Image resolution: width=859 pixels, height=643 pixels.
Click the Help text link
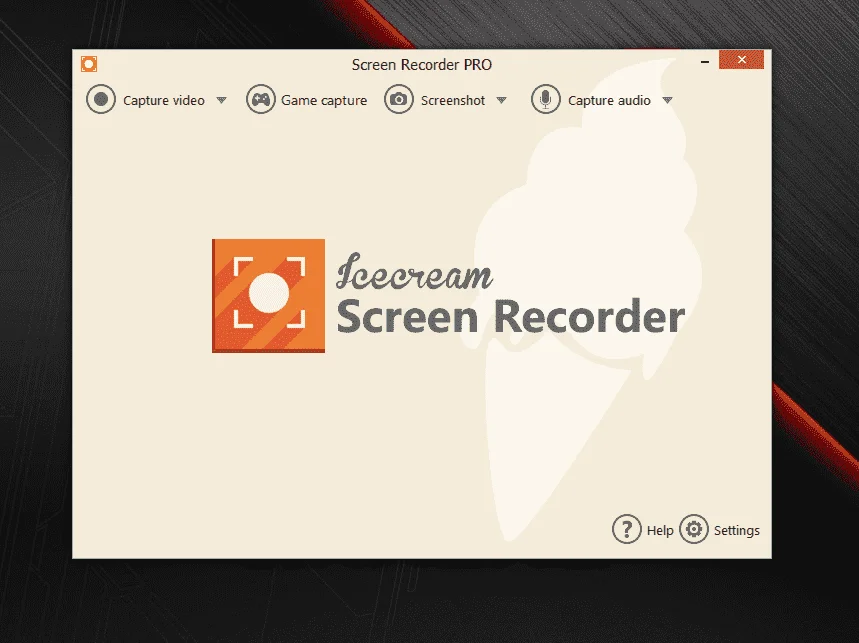pos(660,530)
